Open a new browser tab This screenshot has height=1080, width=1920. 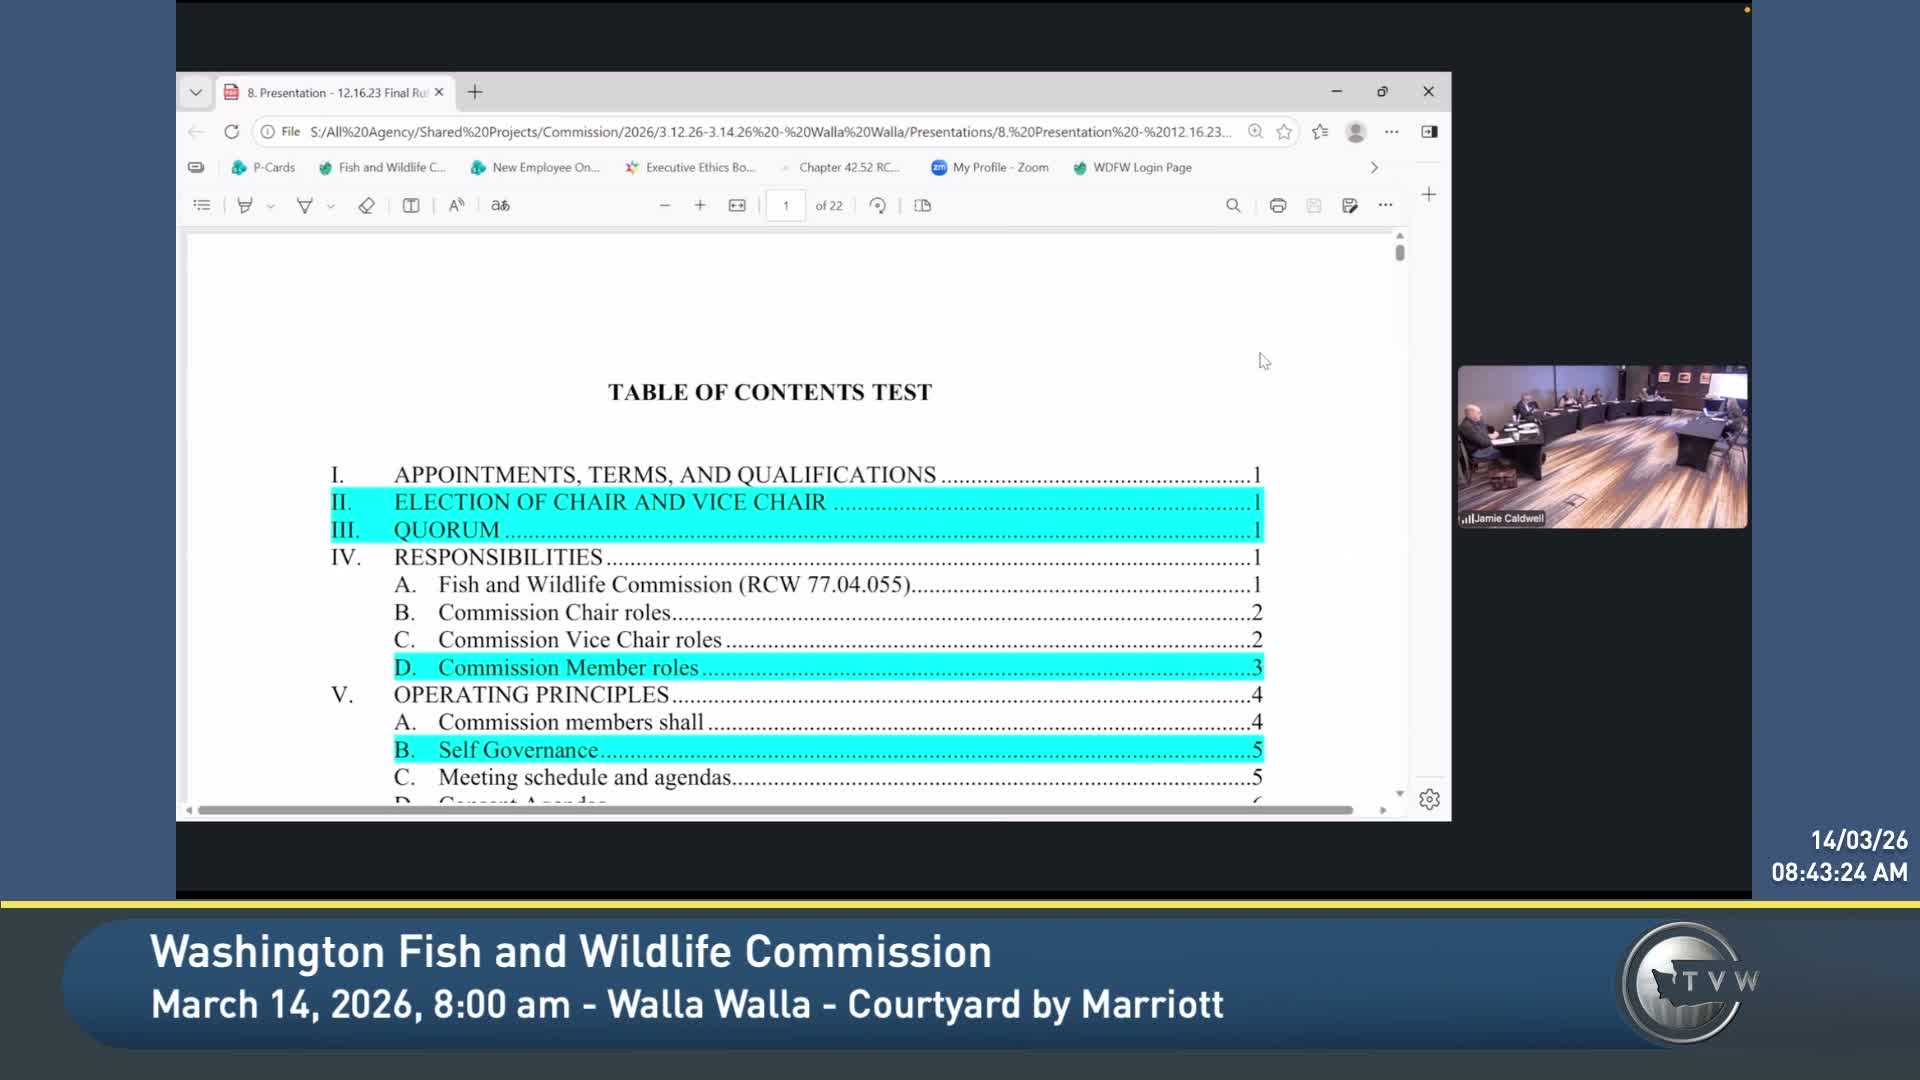(x=475, y=92)
